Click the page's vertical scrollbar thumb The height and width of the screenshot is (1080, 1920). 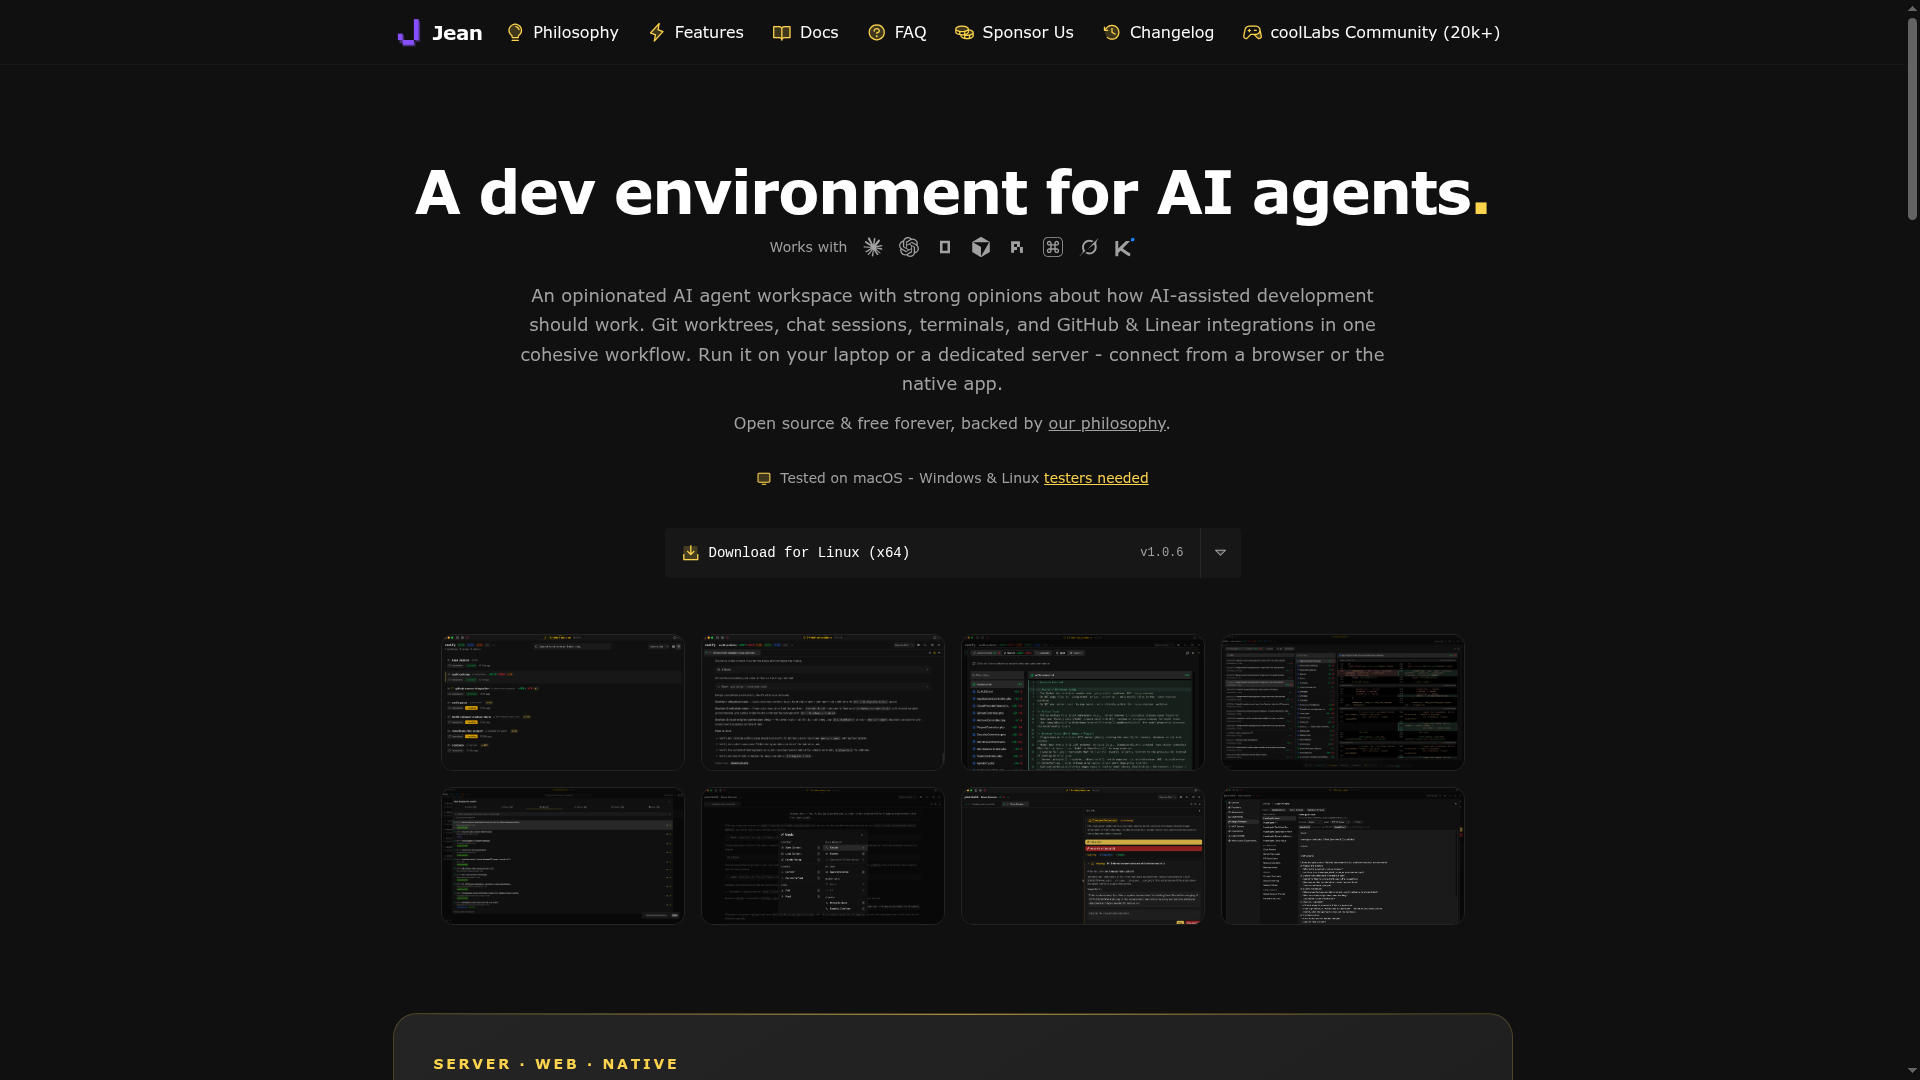1913,118
